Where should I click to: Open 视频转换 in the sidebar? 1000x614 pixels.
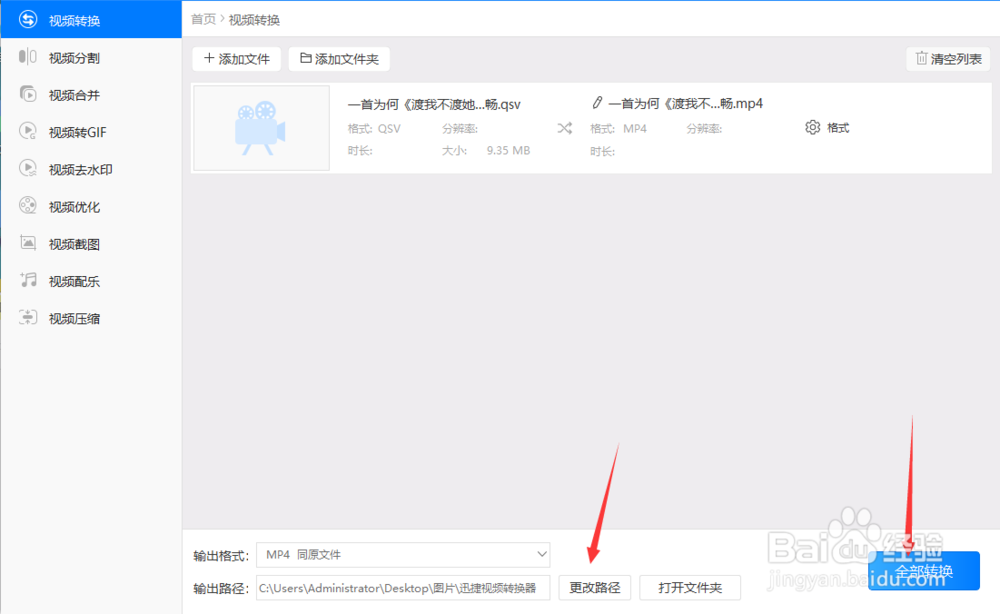point(91,20)
